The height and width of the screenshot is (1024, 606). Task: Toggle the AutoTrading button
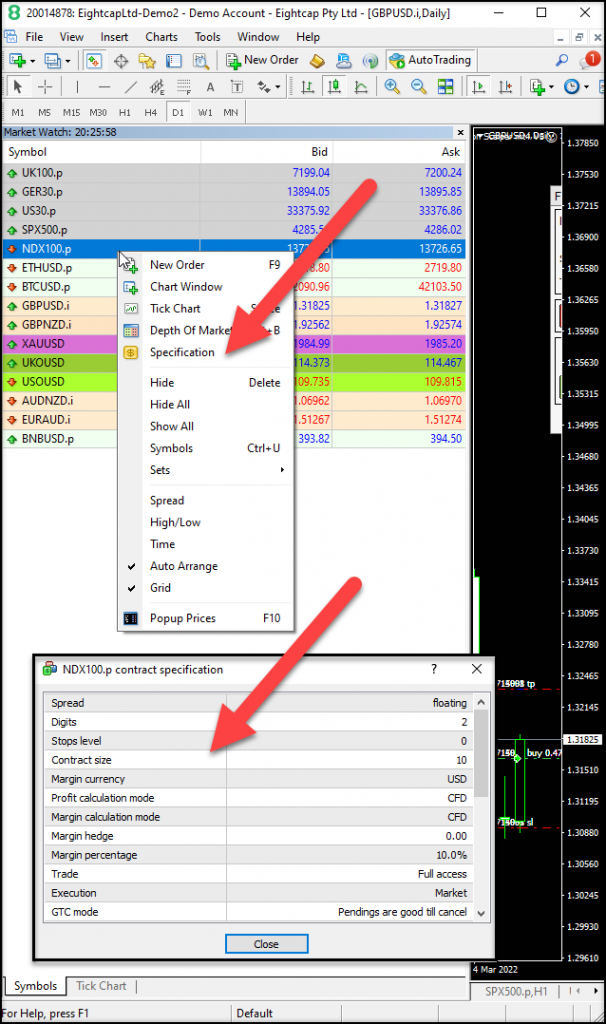429,60
